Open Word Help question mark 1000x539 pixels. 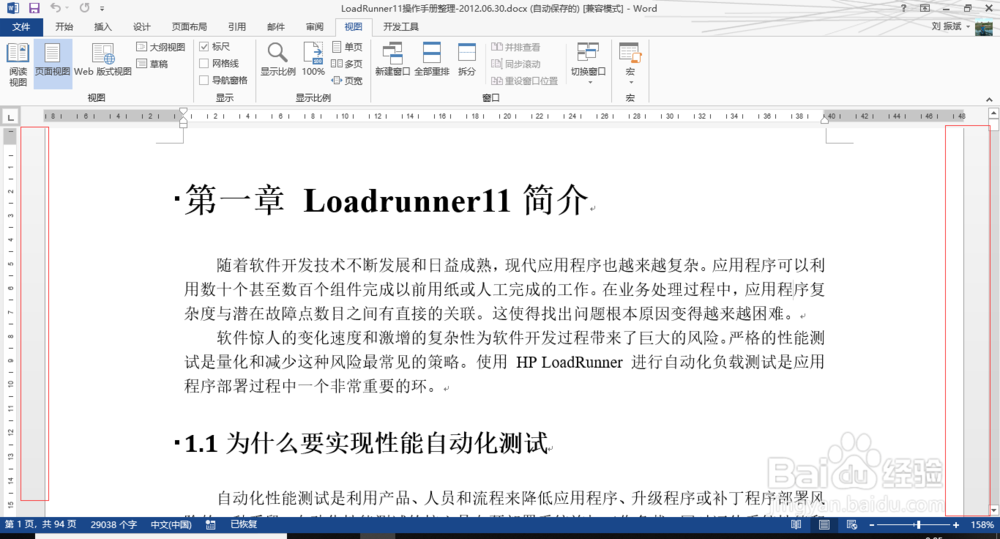pos(904,8)
